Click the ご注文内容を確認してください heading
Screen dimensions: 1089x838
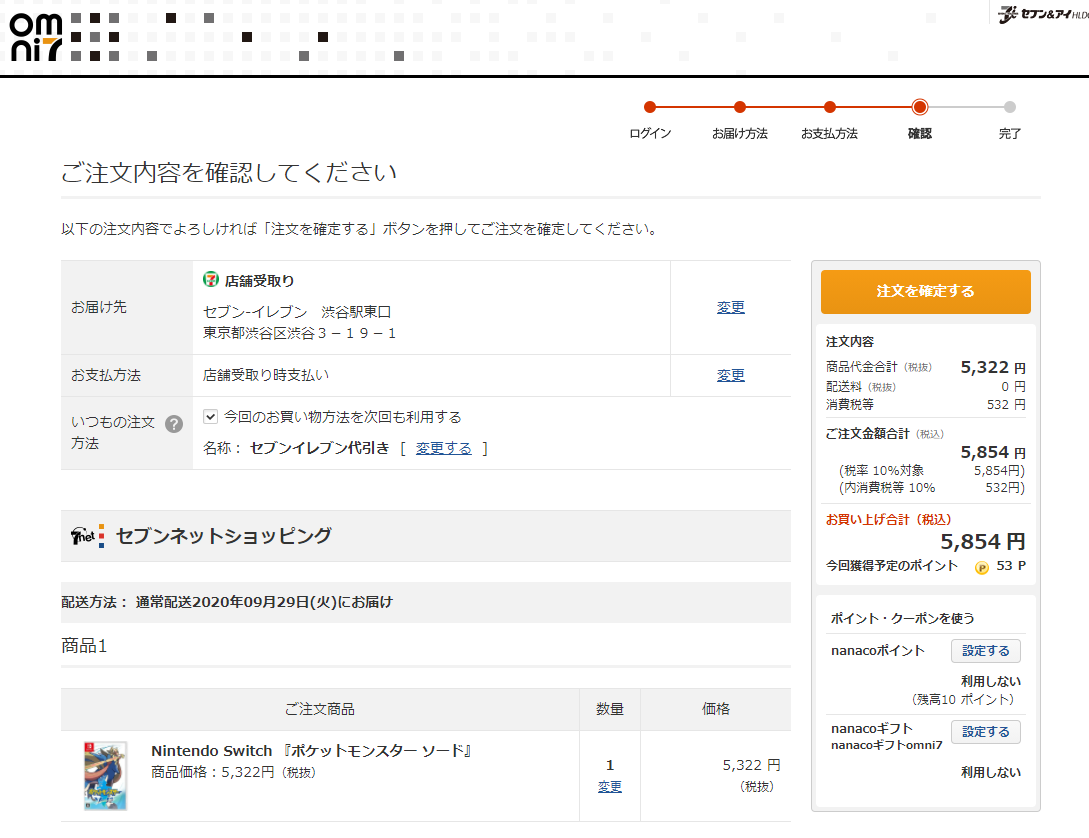[x=228, y=172]
